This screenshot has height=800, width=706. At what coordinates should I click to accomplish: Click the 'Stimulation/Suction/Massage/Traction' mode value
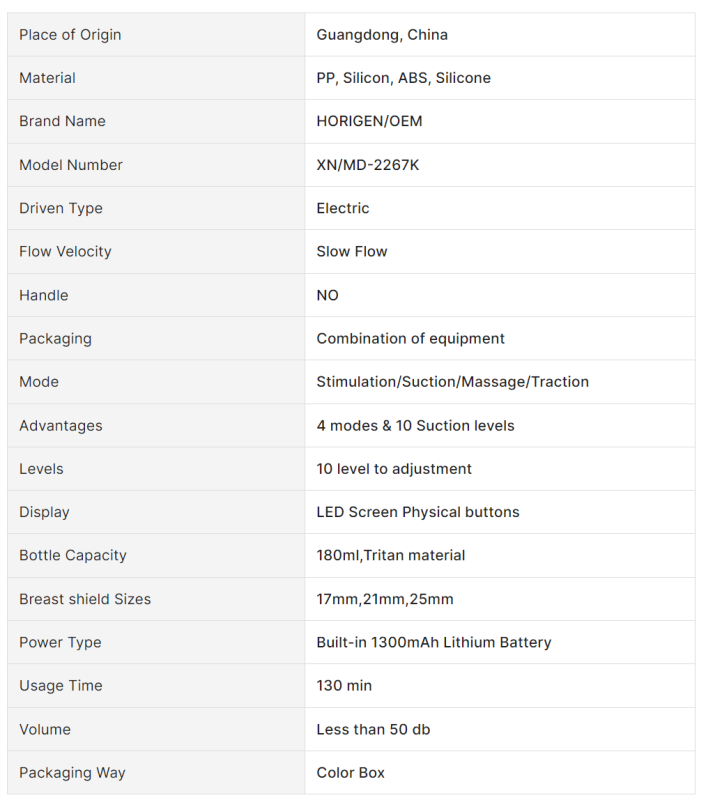coord(452,382)
